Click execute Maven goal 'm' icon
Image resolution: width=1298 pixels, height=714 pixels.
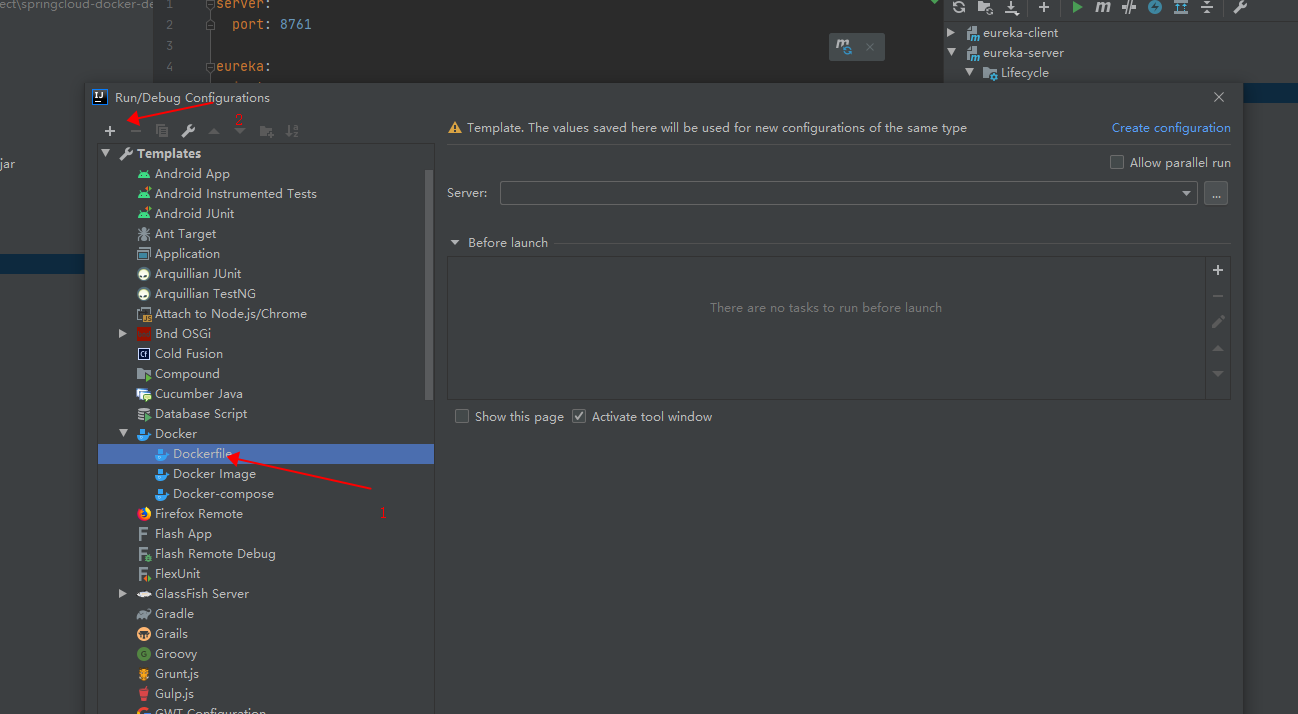1103,7
